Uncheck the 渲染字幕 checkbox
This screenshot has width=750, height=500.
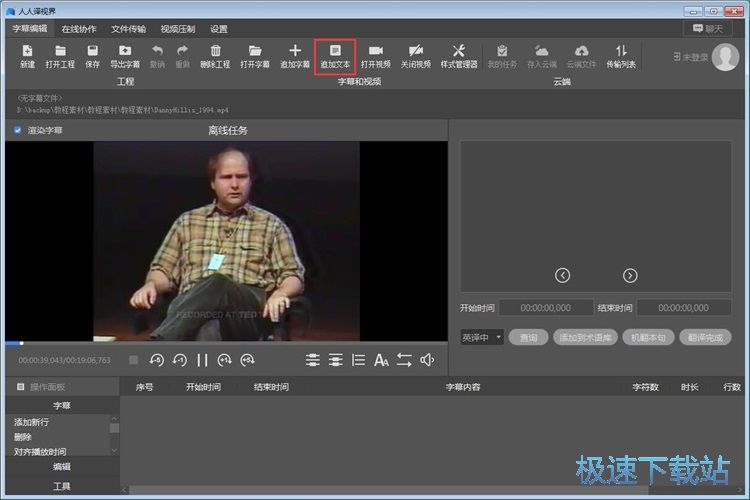pos(18,130)
